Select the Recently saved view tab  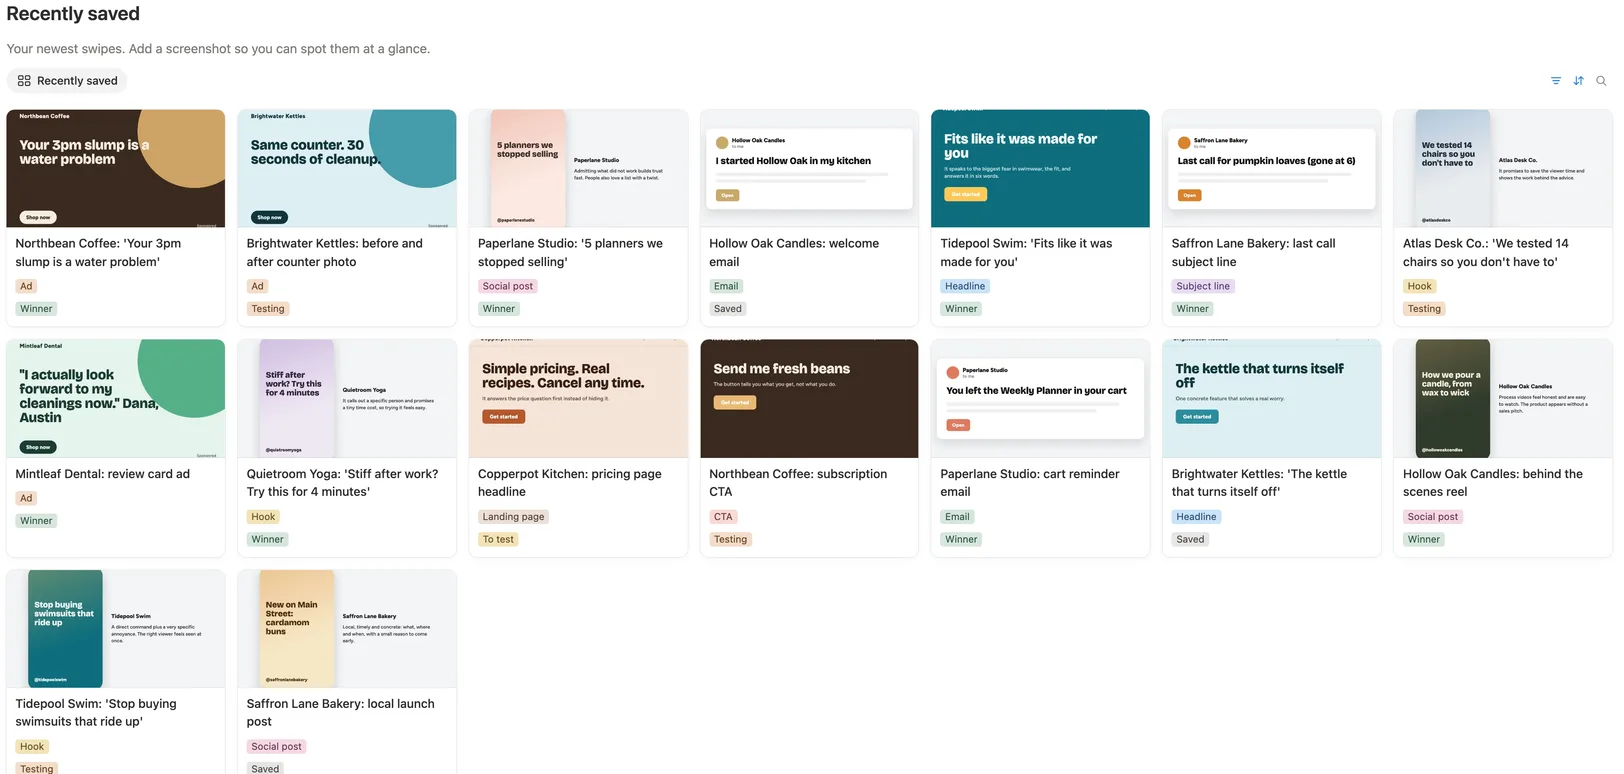67,81
